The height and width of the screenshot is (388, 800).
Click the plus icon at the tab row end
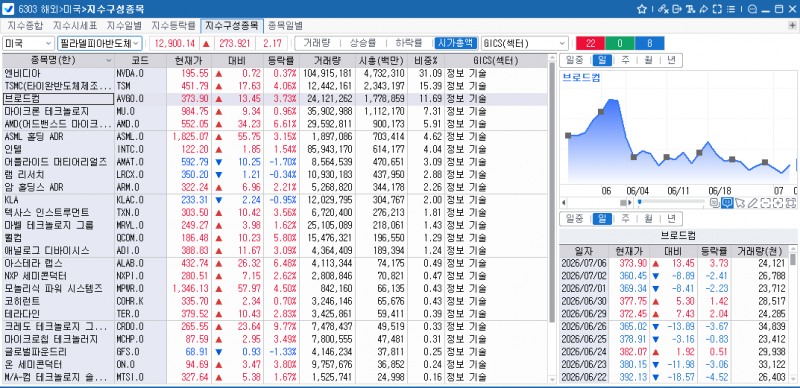click(792, 26)
